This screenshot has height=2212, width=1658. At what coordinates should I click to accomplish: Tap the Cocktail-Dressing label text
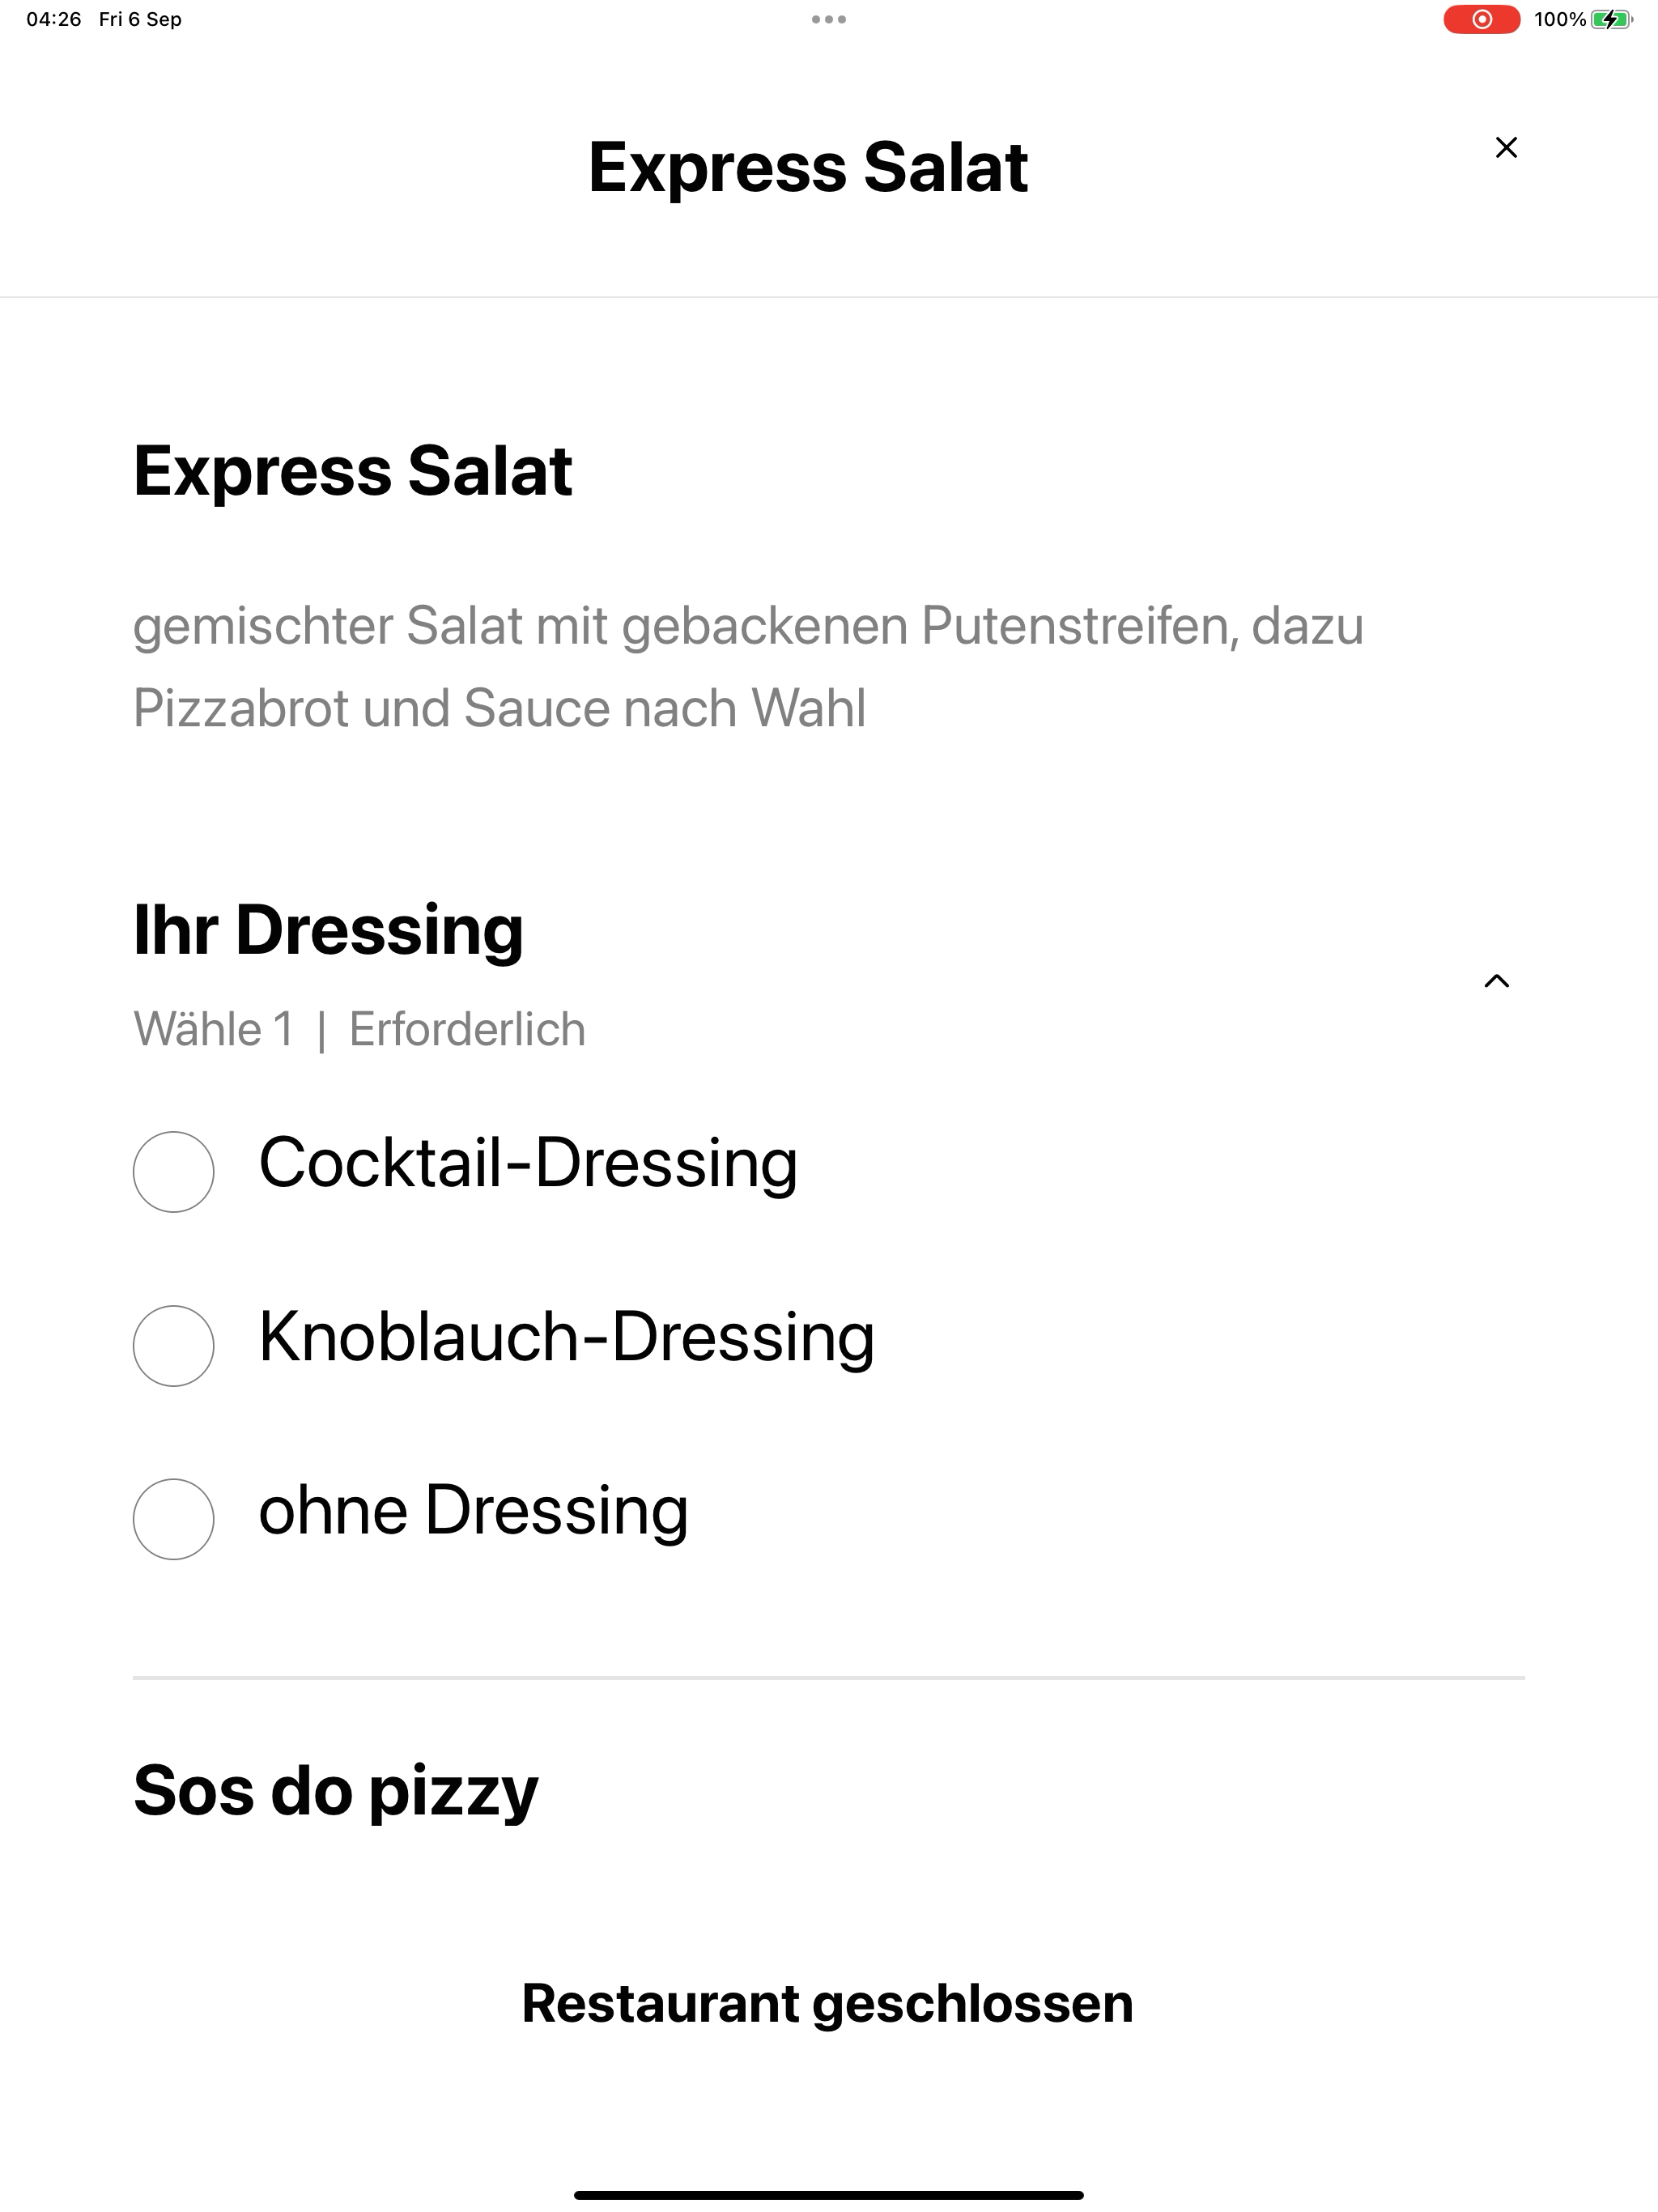[528, 1163]
